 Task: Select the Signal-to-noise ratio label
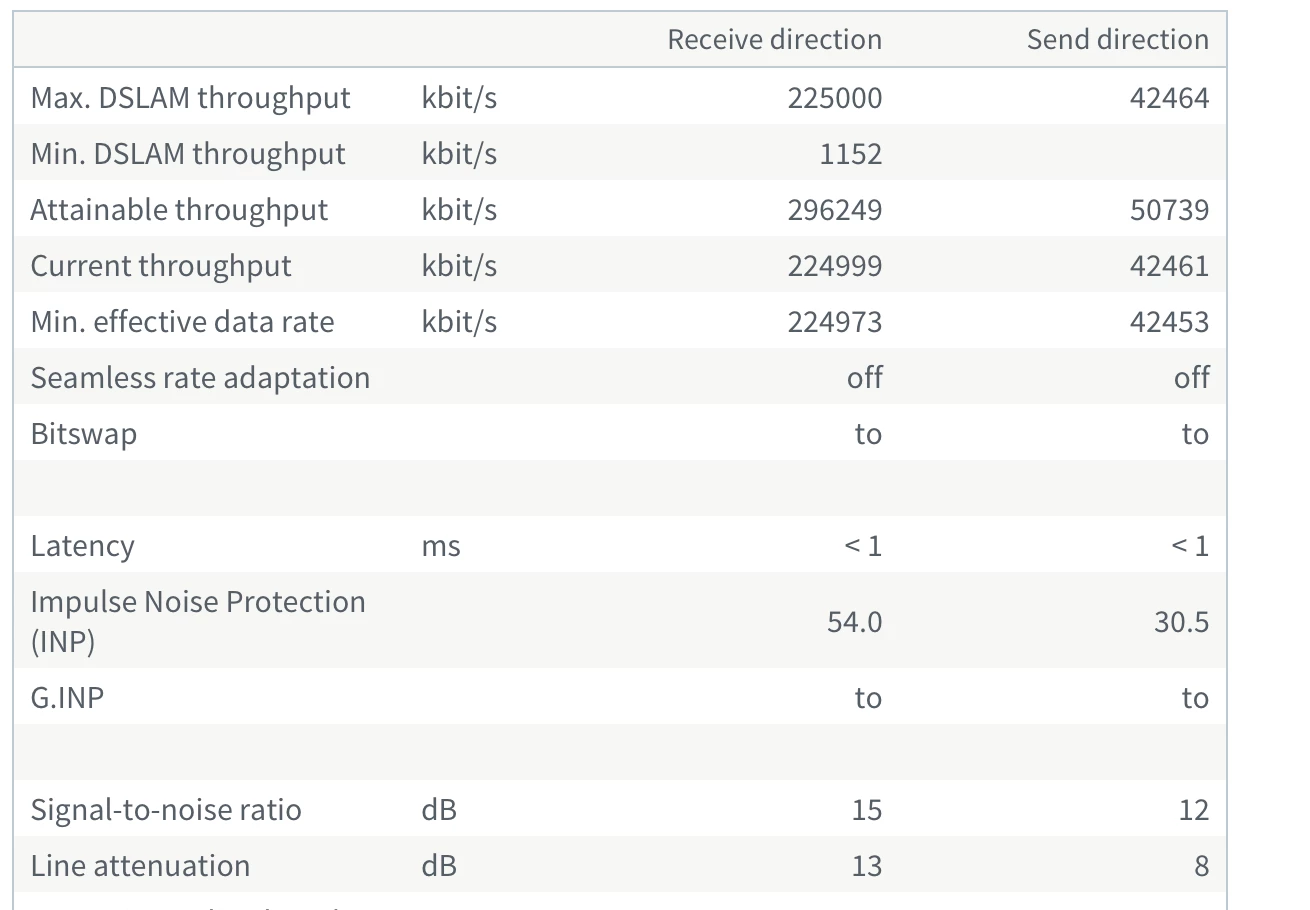166,810
